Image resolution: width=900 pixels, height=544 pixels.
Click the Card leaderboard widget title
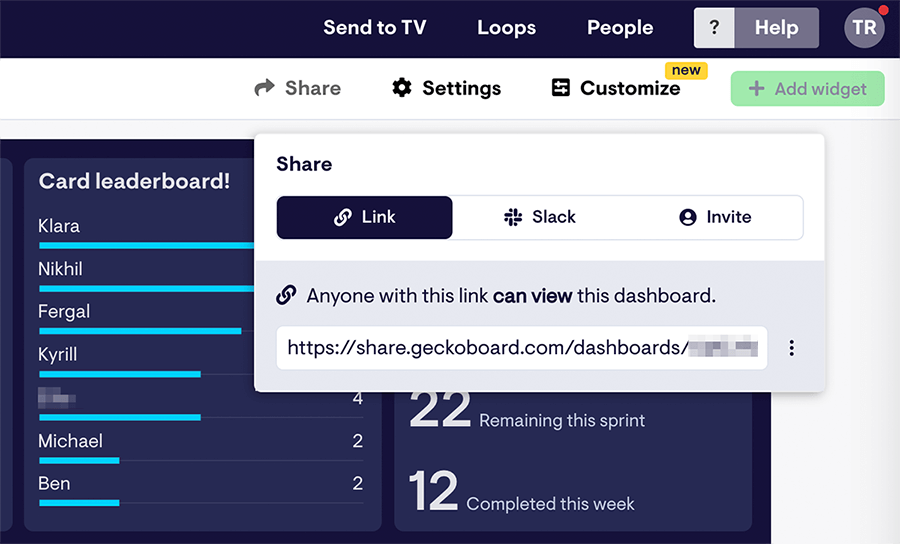click(134, 181)
